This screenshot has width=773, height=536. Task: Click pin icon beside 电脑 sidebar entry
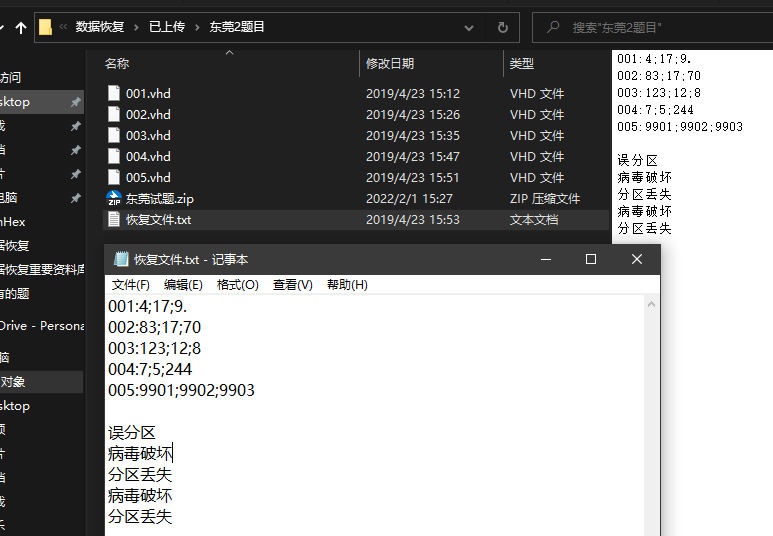(75, 198)
